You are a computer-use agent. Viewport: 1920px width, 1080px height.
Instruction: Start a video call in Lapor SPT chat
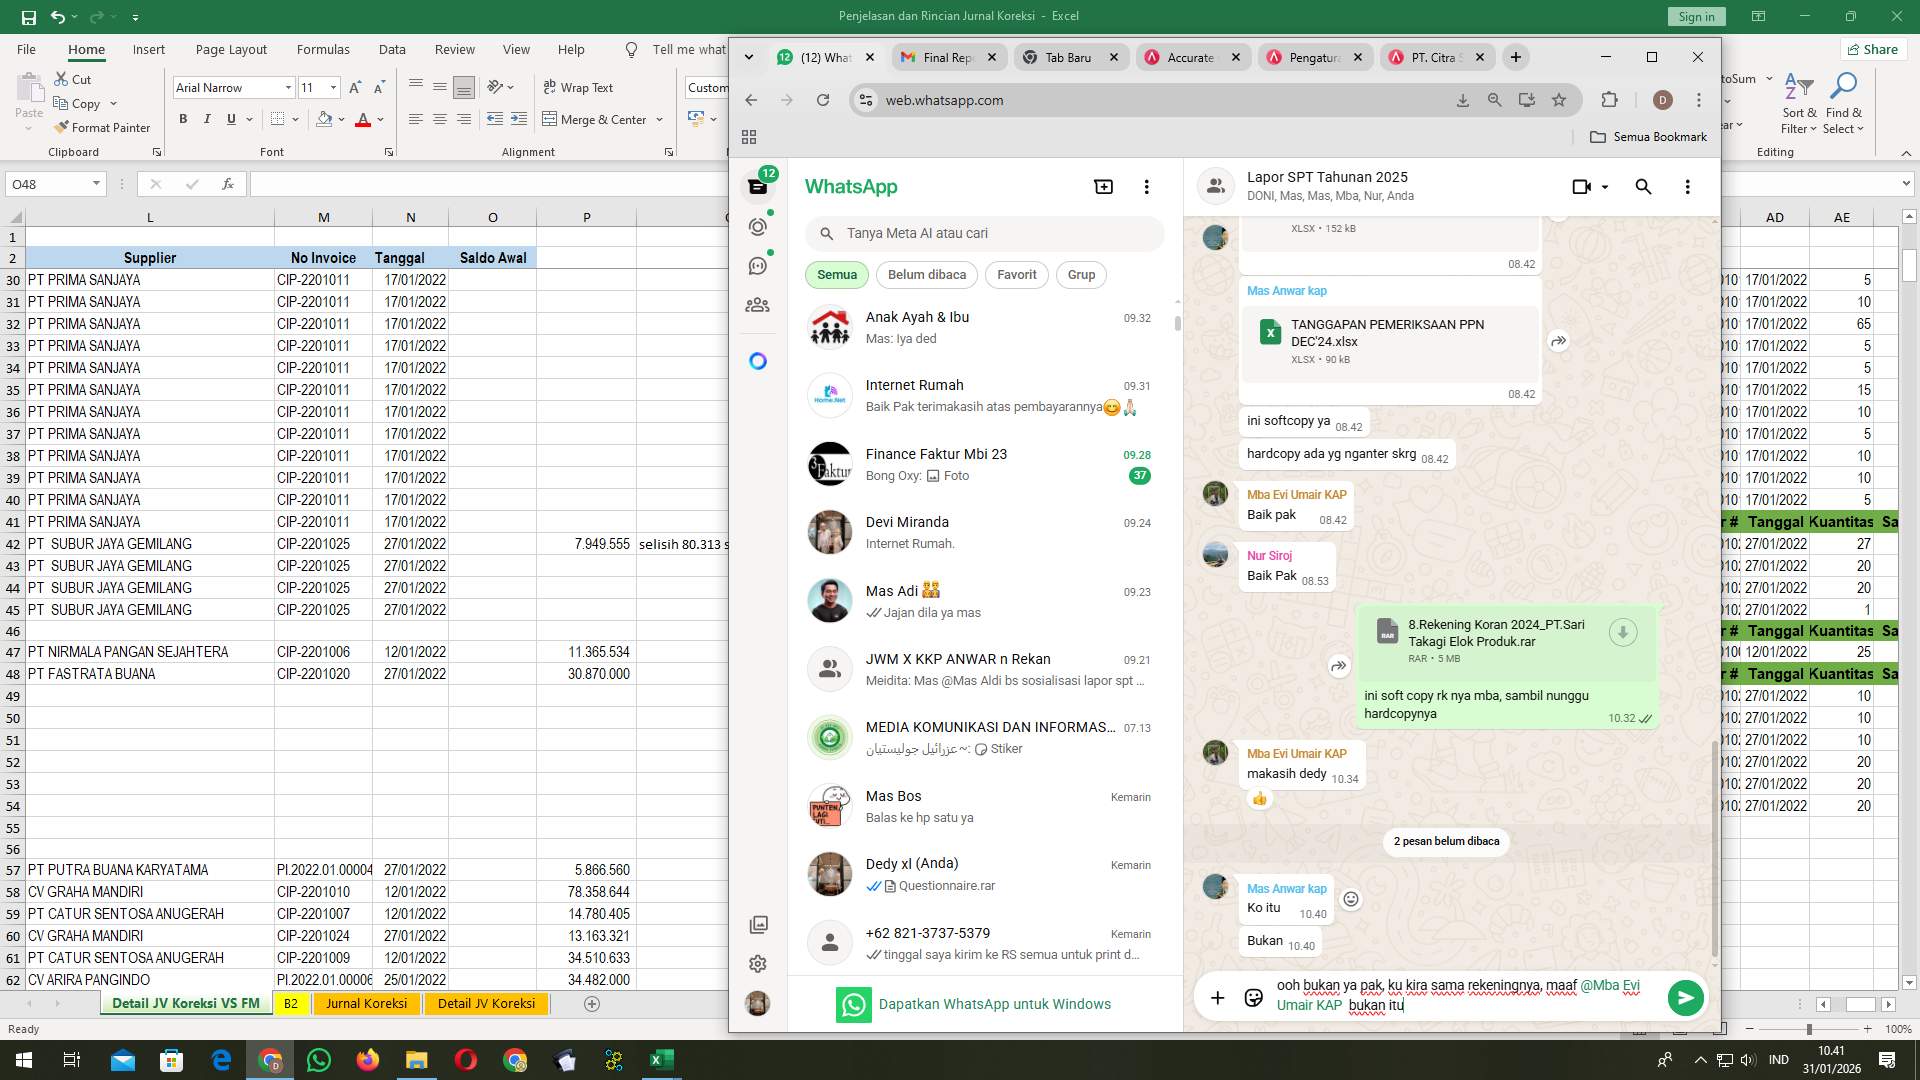click(x=1583, y=187)
